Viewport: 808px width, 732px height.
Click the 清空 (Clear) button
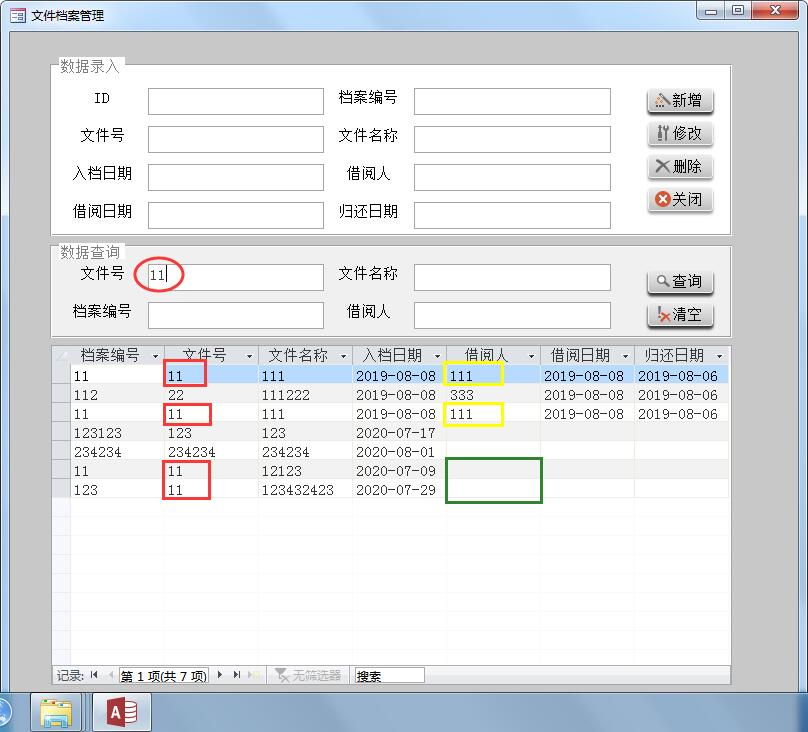680,314
